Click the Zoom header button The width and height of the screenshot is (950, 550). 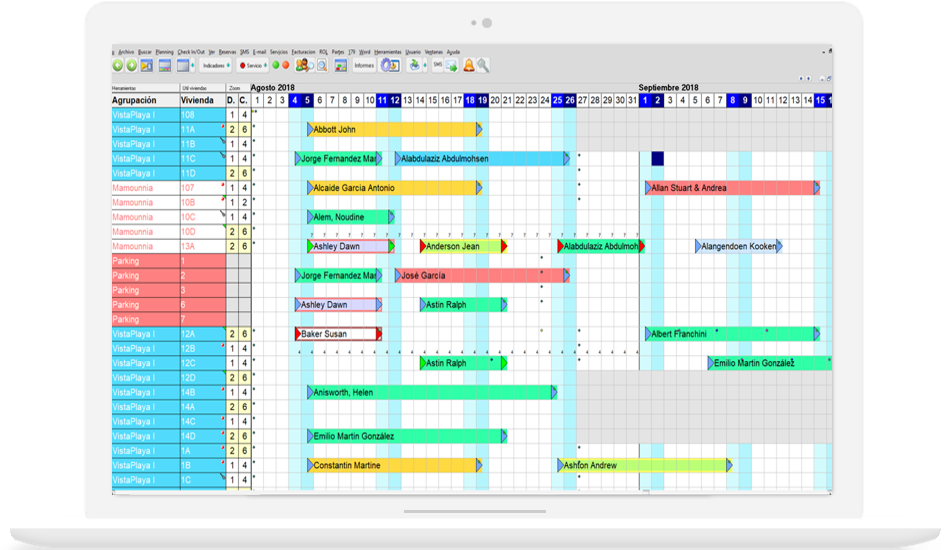pyautogui.click(x=238, y=88)
